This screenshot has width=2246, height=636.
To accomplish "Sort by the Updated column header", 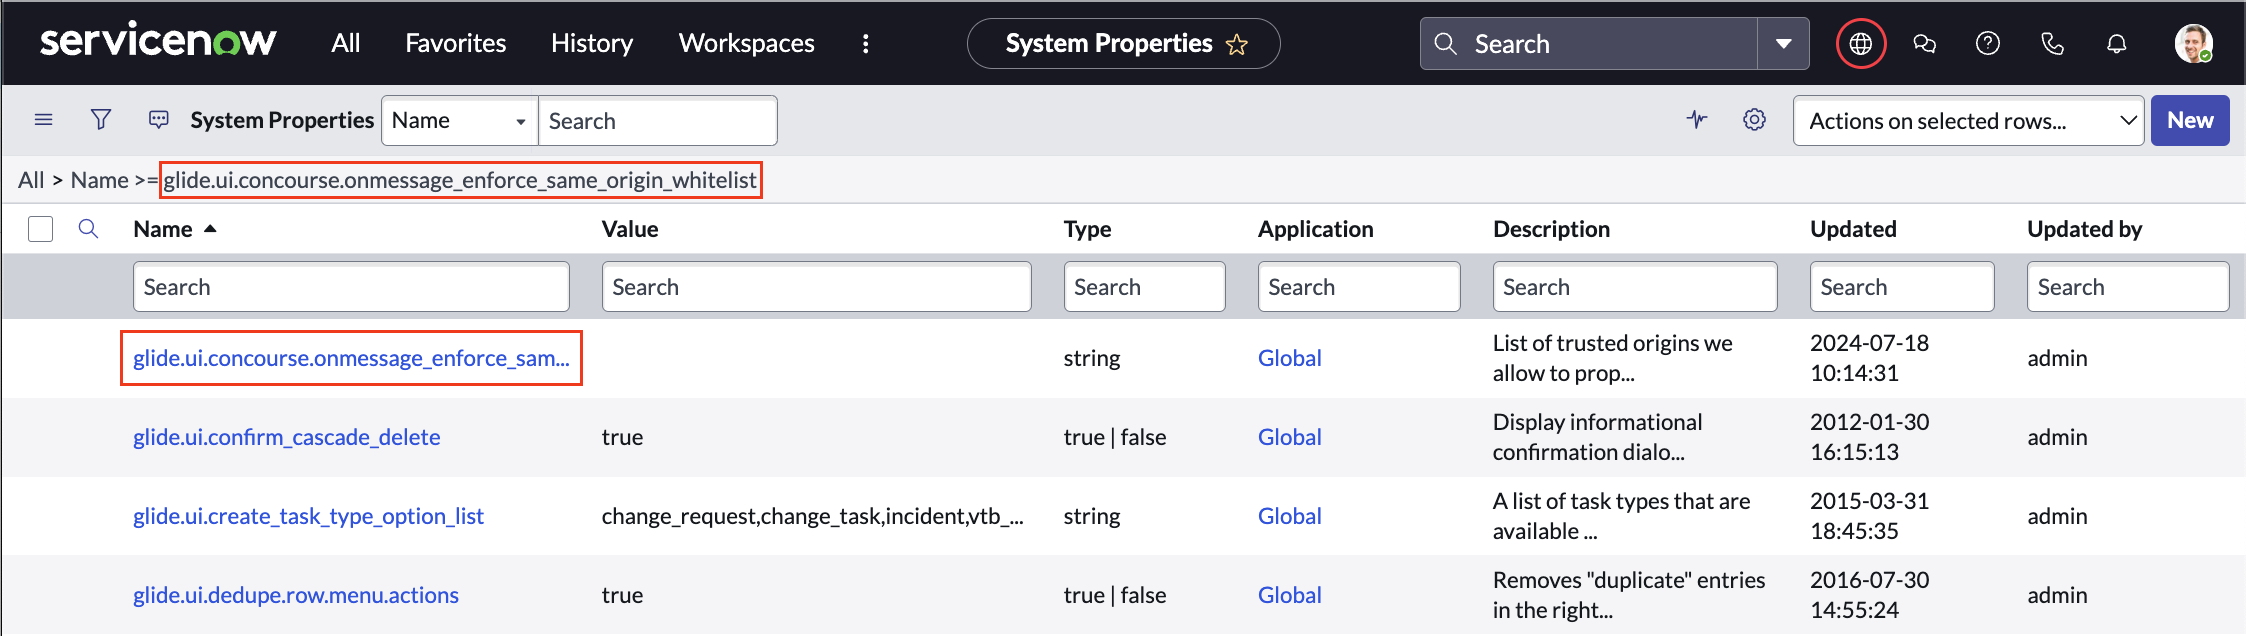I will point(1853,229).
